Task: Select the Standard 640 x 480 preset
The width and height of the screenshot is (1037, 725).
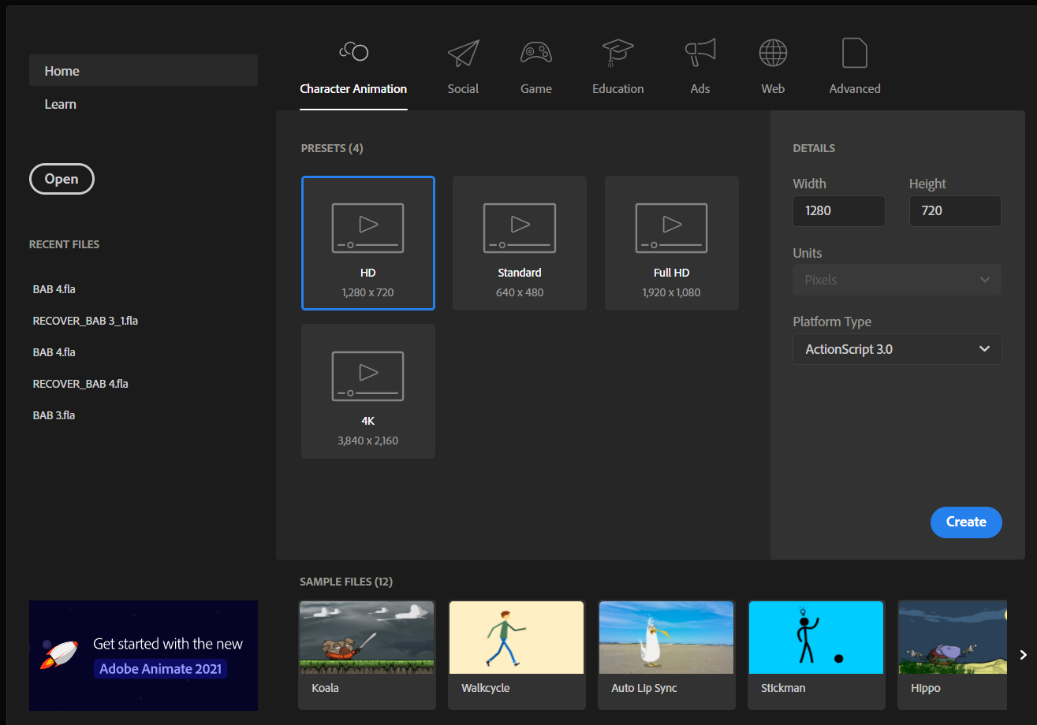Action: tap(519, 243)
